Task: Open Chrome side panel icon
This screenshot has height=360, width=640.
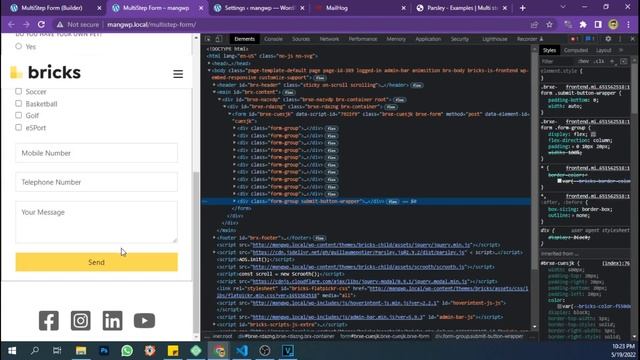Action: click(x=598, y=24)
